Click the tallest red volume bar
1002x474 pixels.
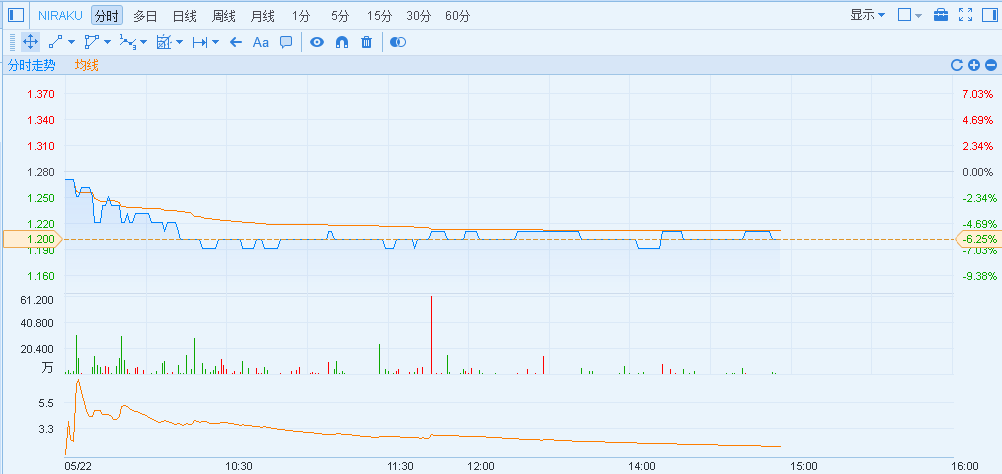pos(431,335)
